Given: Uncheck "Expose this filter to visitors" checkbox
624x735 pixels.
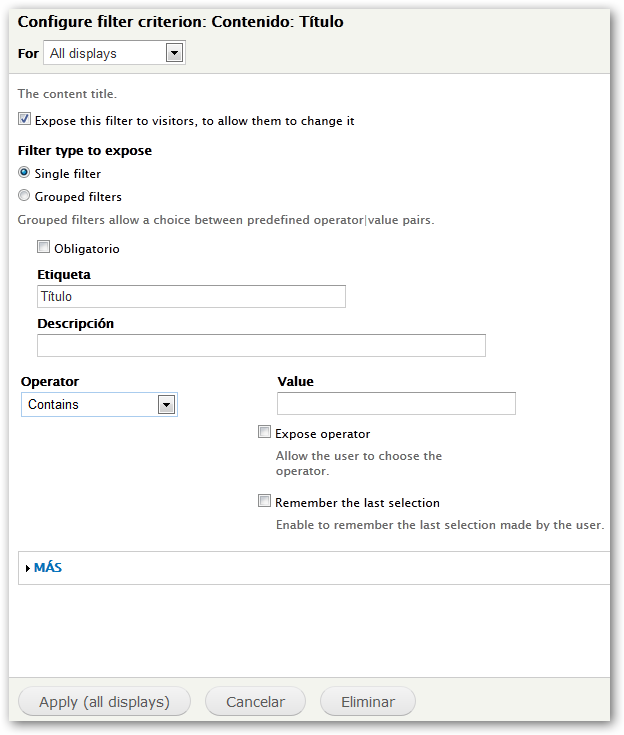Looking at the screenshot, I should pyautogui.click(x=25, y=120).
